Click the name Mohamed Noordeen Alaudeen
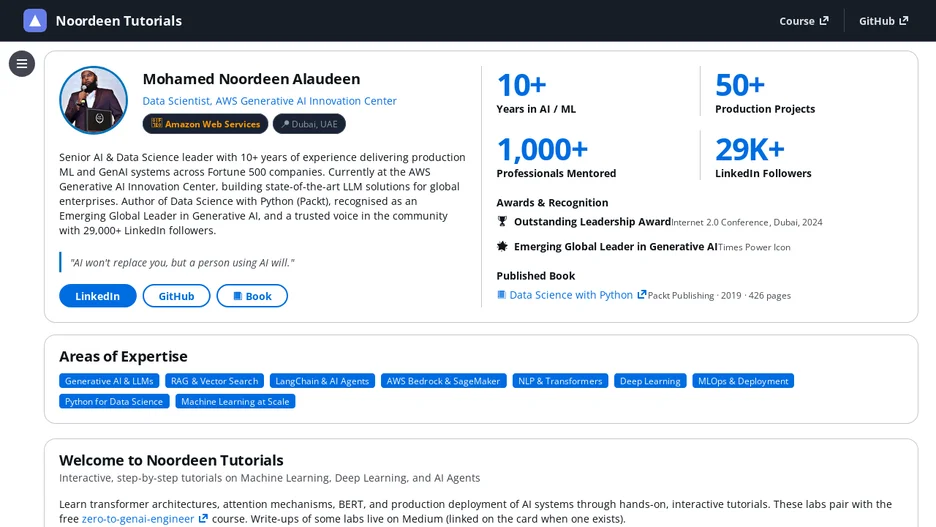 point(251,79)
